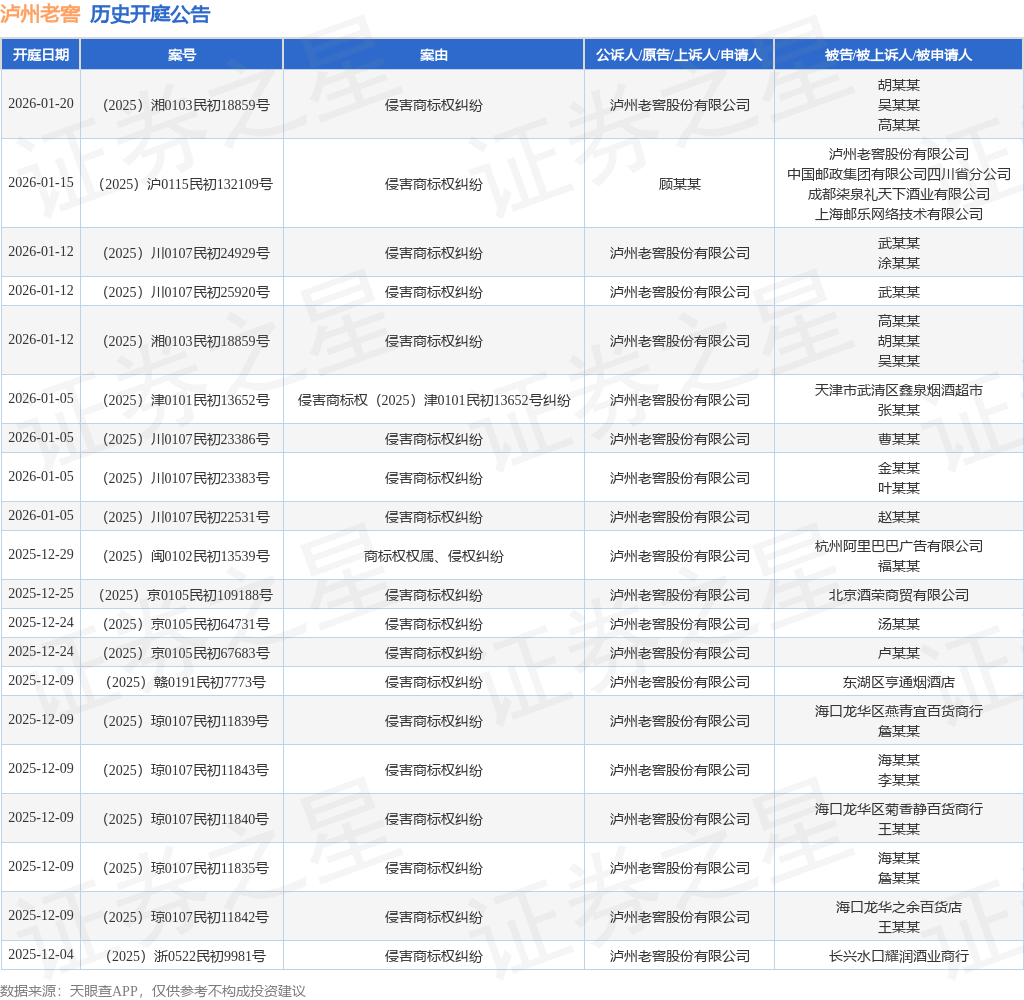Click defendant 中国邮政集团有限公司四川省分公司
The width and height of the screenshot is (1024, 1000).
click(x=899, y=174)
